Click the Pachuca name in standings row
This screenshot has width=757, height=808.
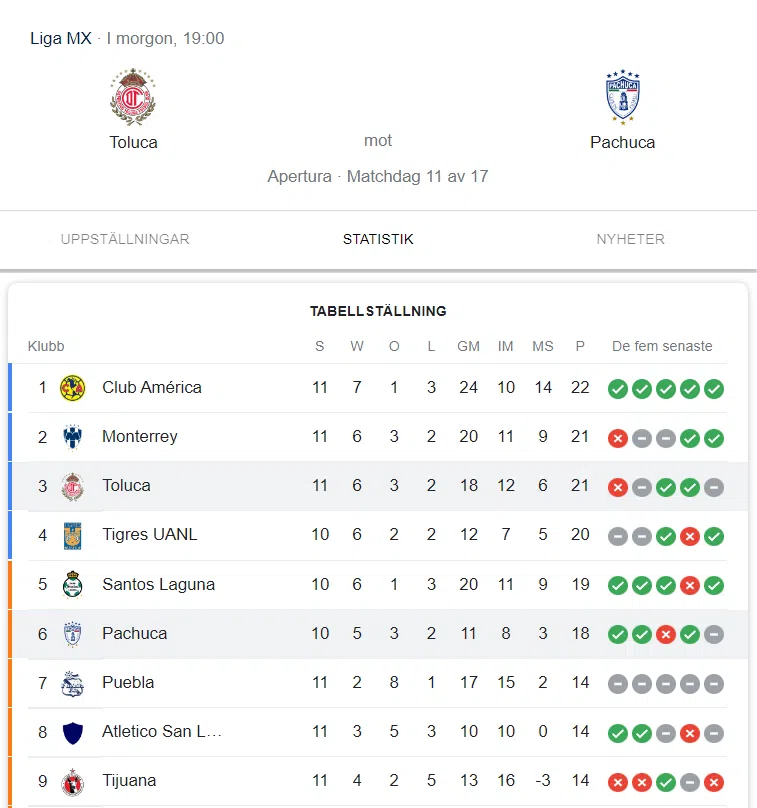point(135,633)
